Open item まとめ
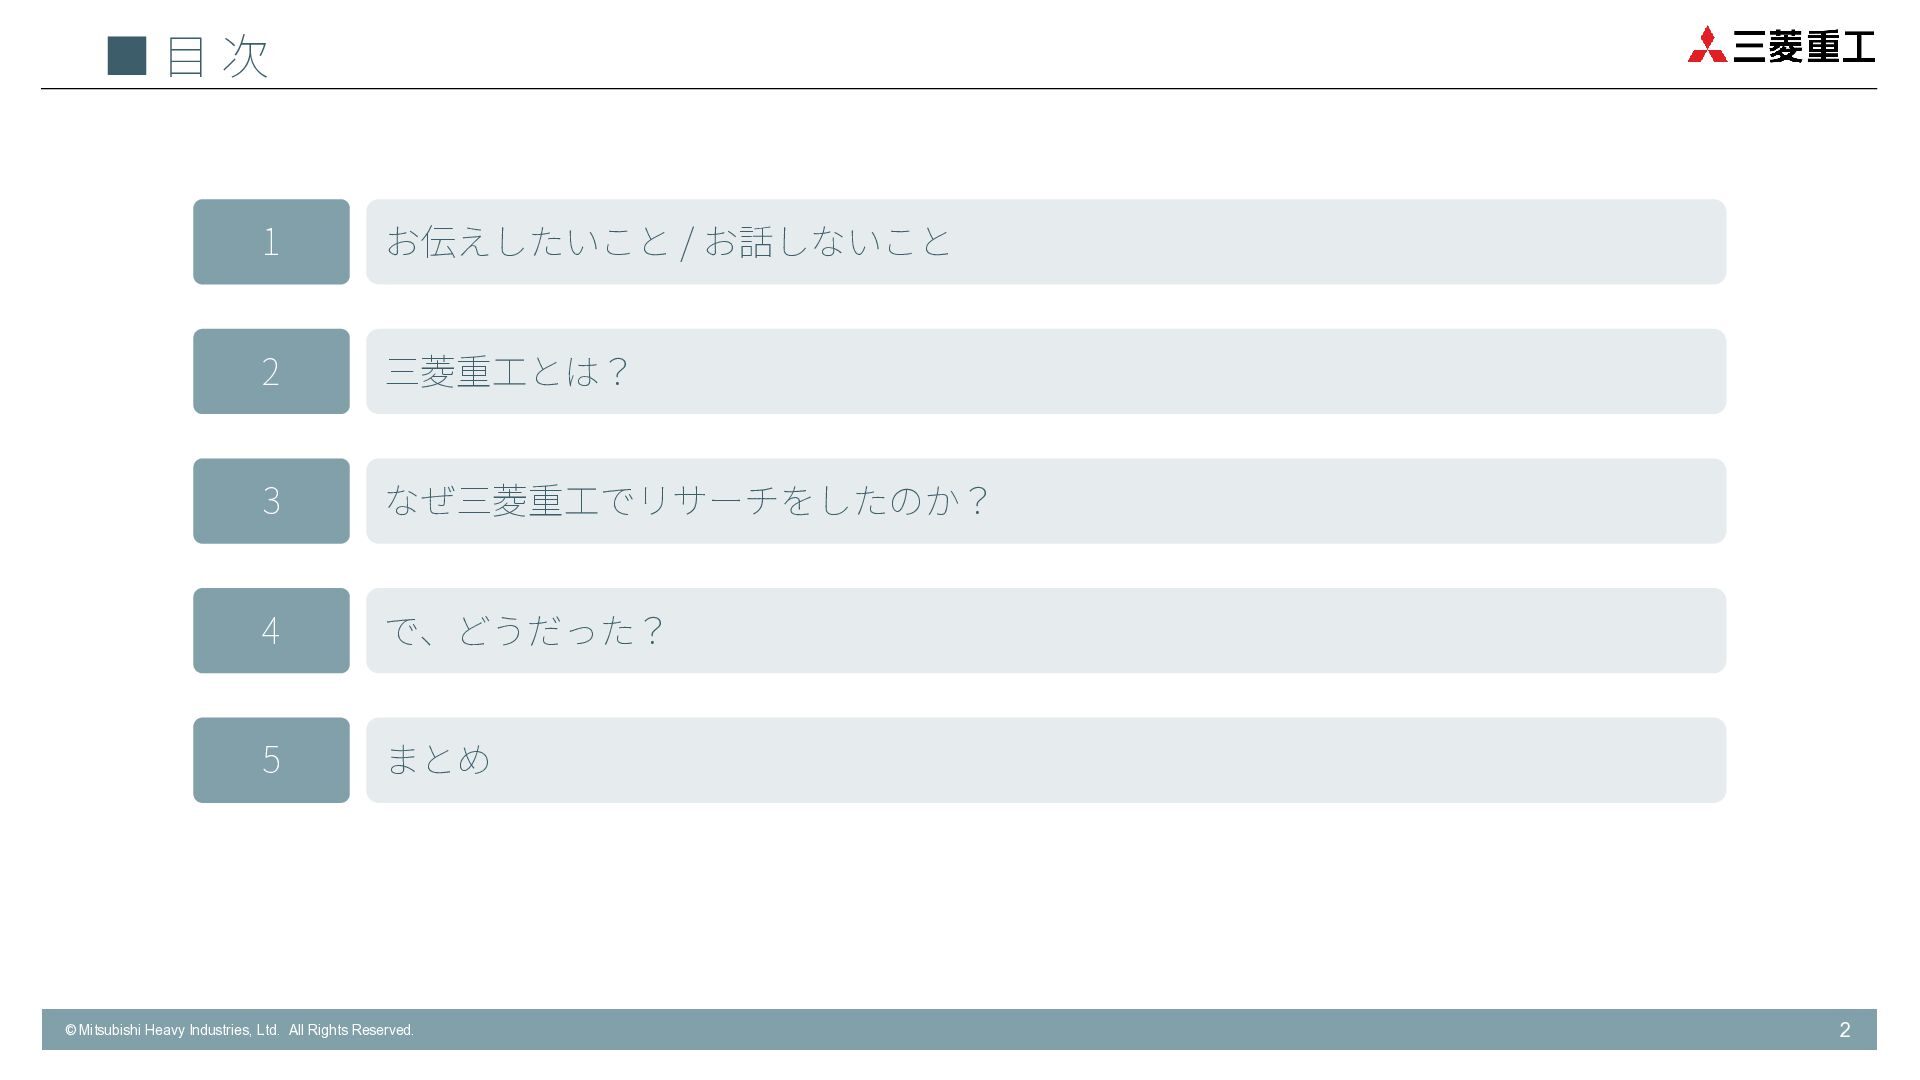1920x1080 pixels. click(438, 760)
